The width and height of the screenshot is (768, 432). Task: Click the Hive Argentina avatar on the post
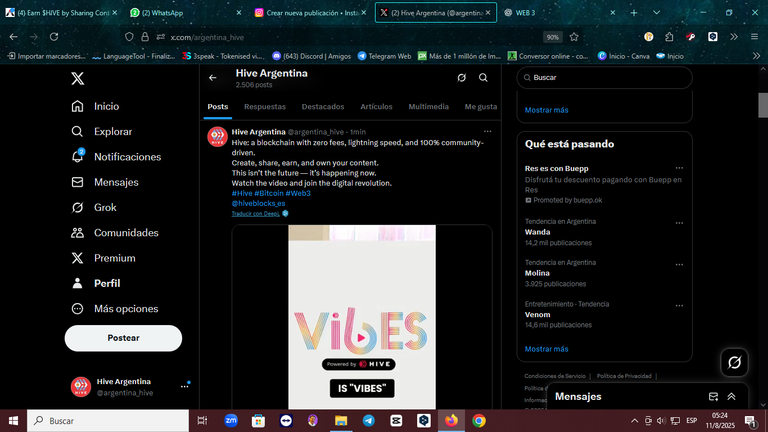pyautogui.click(x=217, y=137)
